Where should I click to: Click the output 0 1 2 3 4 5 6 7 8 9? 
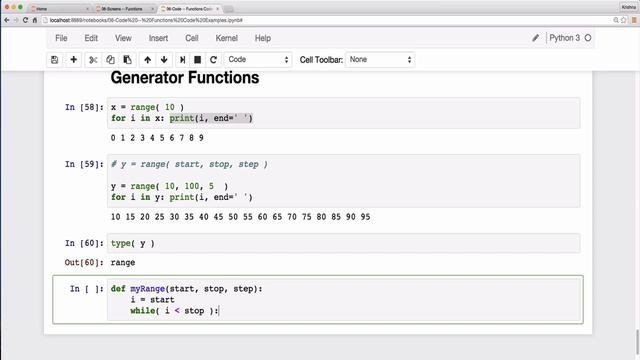(157, 138)
